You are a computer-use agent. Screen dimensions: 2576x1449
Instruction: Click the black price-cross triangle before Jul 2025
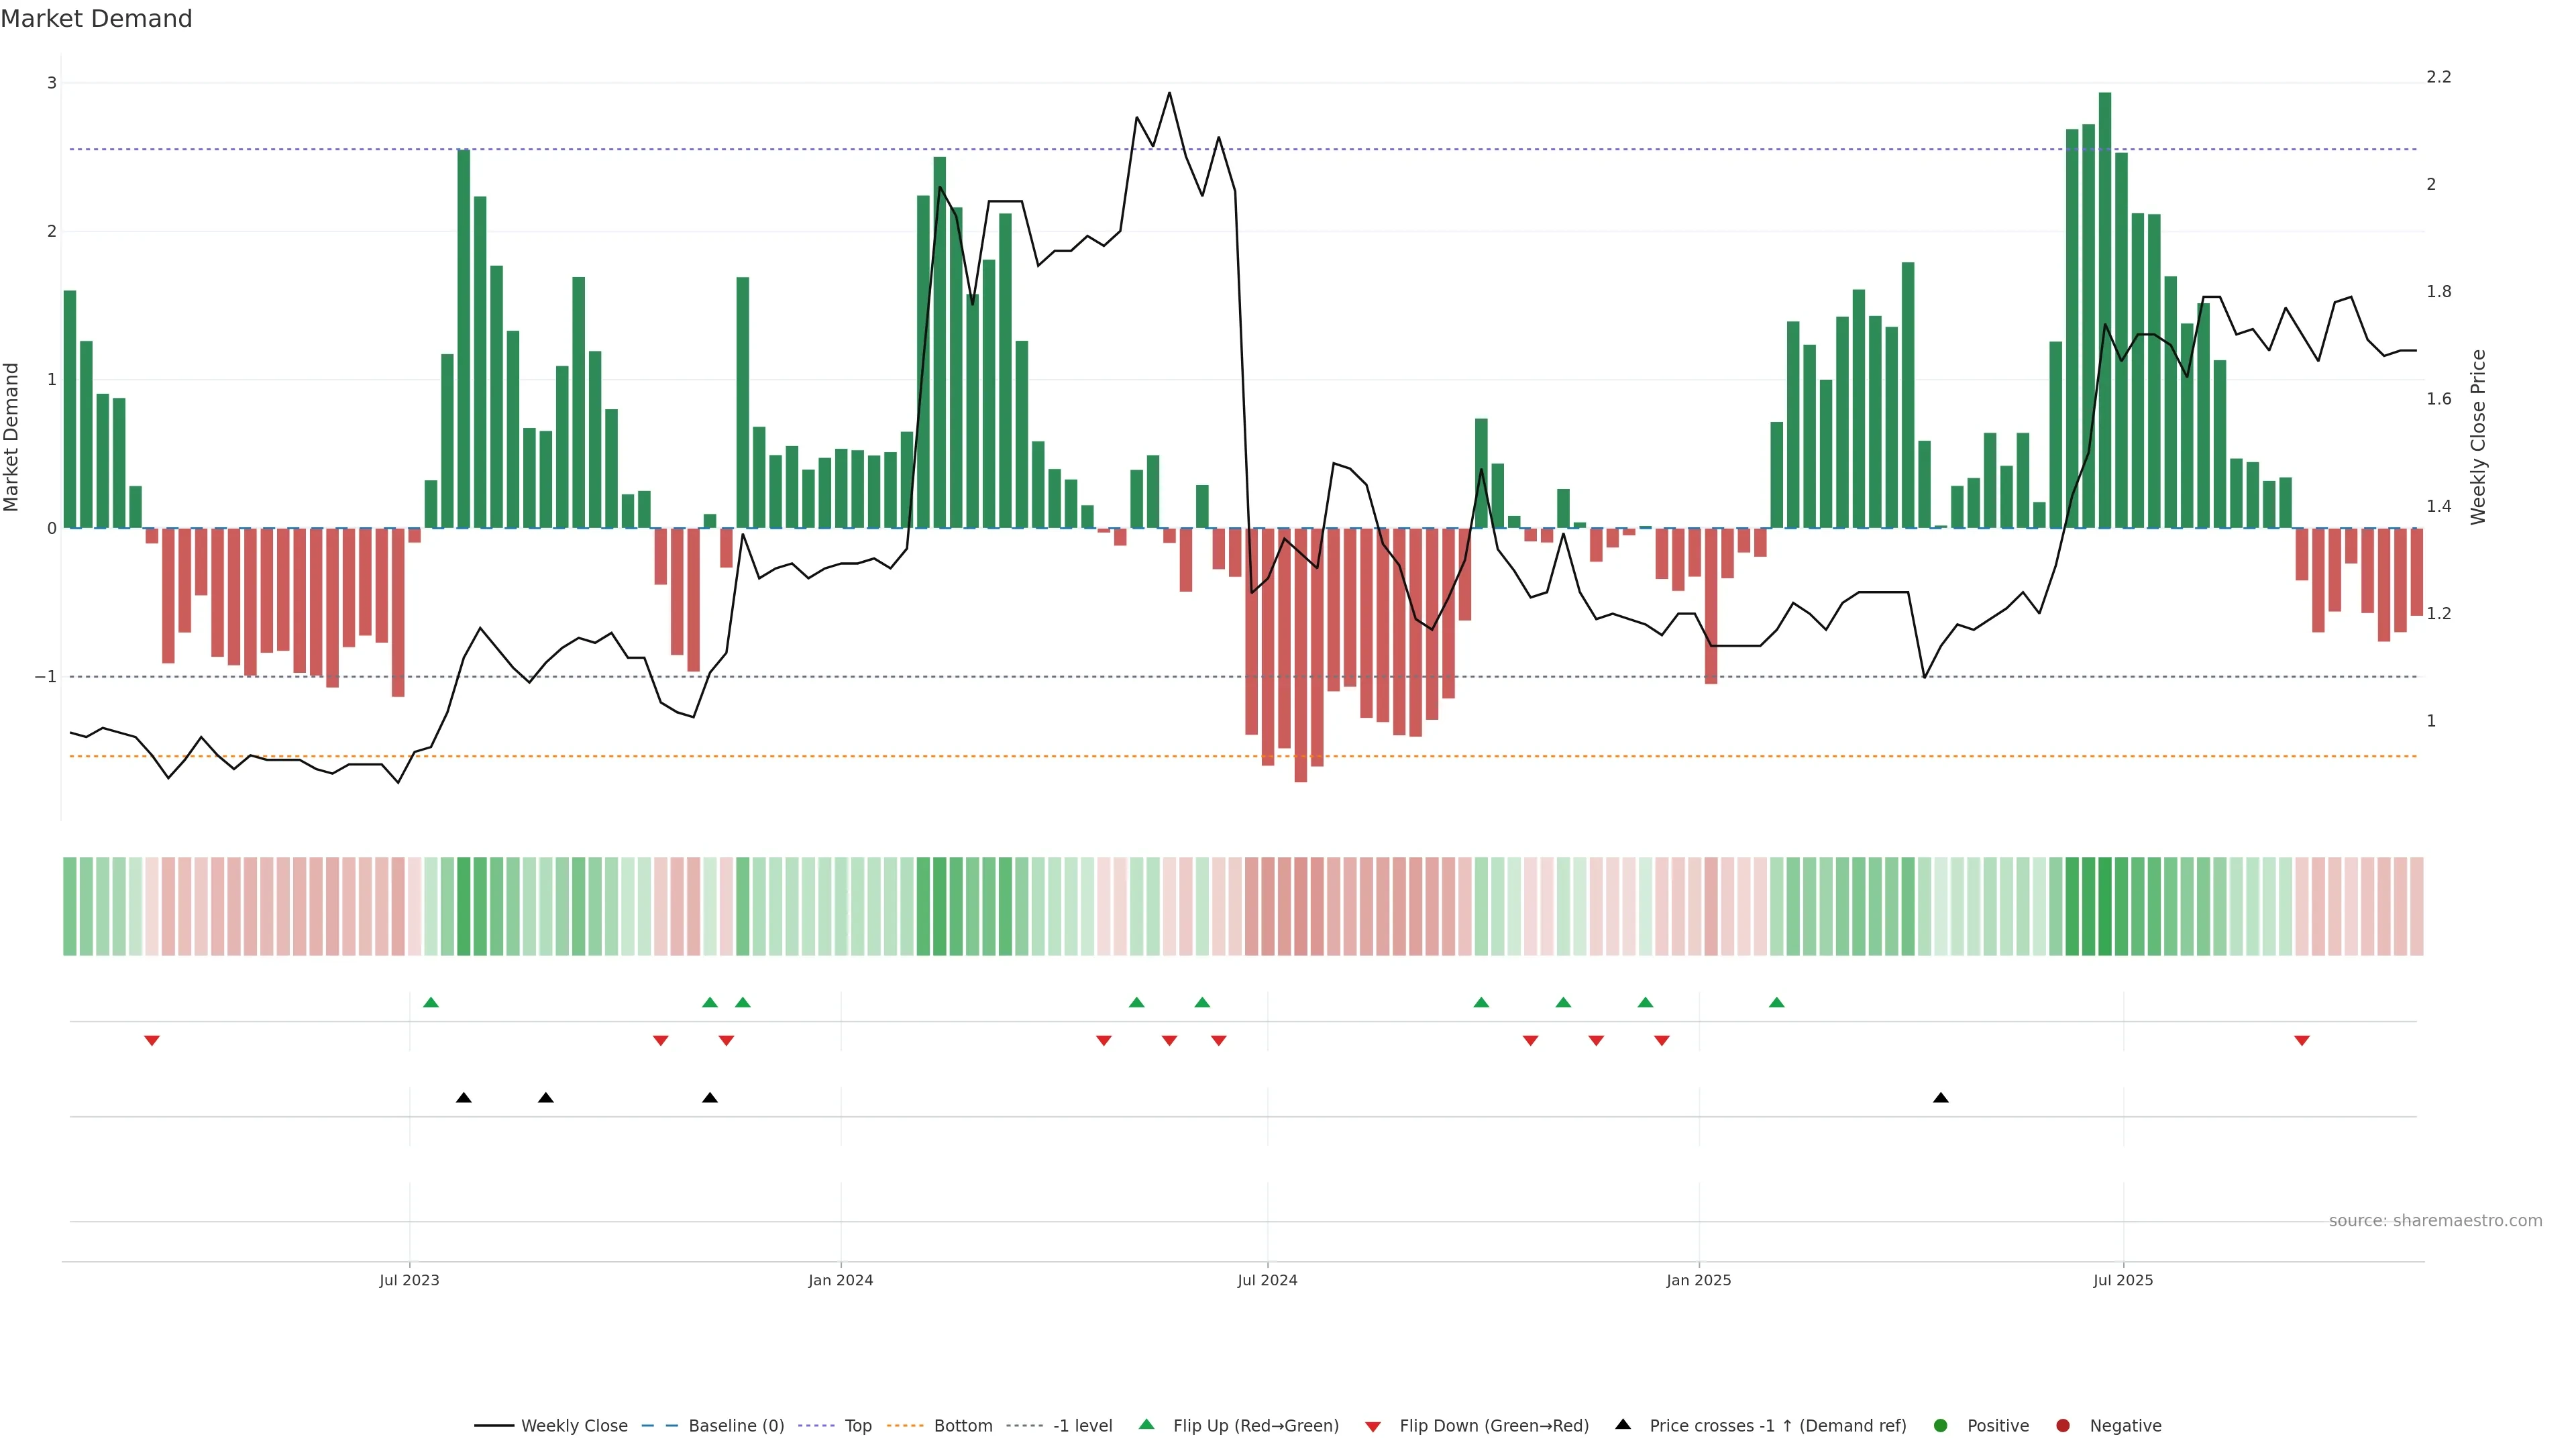[x=1941, y=1098]
